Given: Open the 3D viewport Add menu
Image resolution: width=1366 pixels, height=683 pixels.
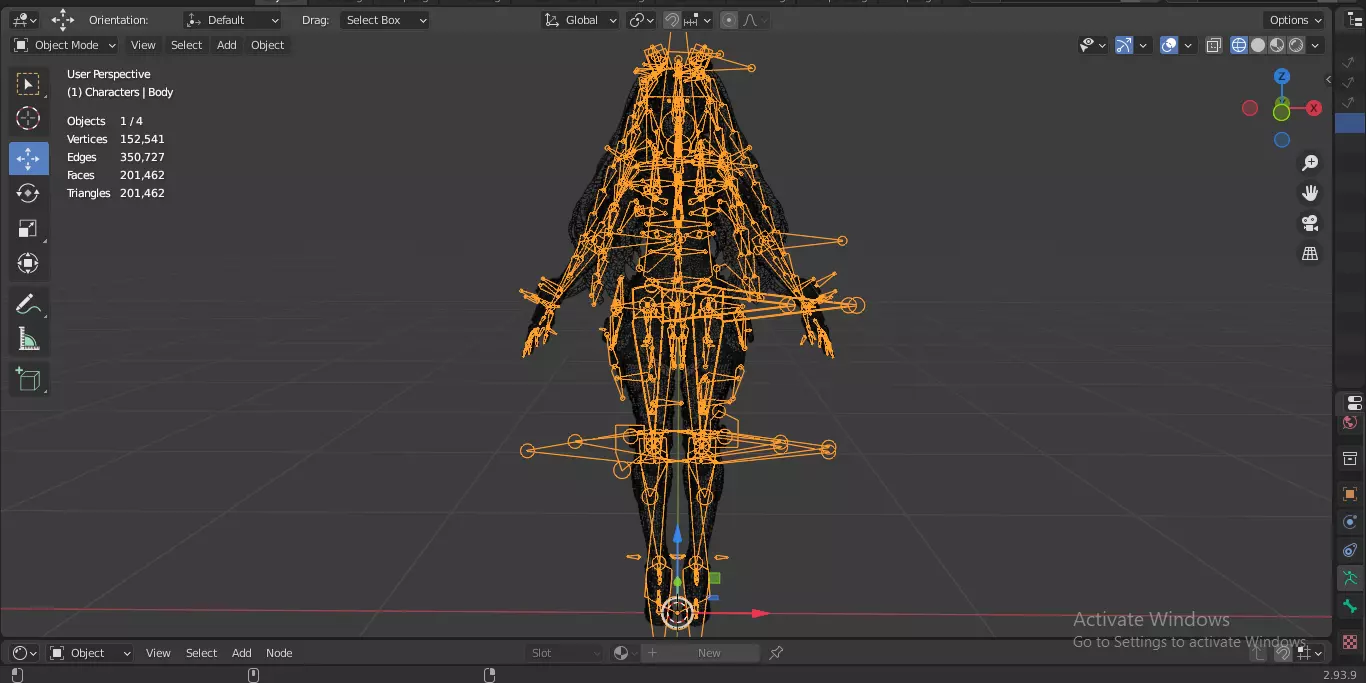Looking at the screenshot, I should pos(227,45).
